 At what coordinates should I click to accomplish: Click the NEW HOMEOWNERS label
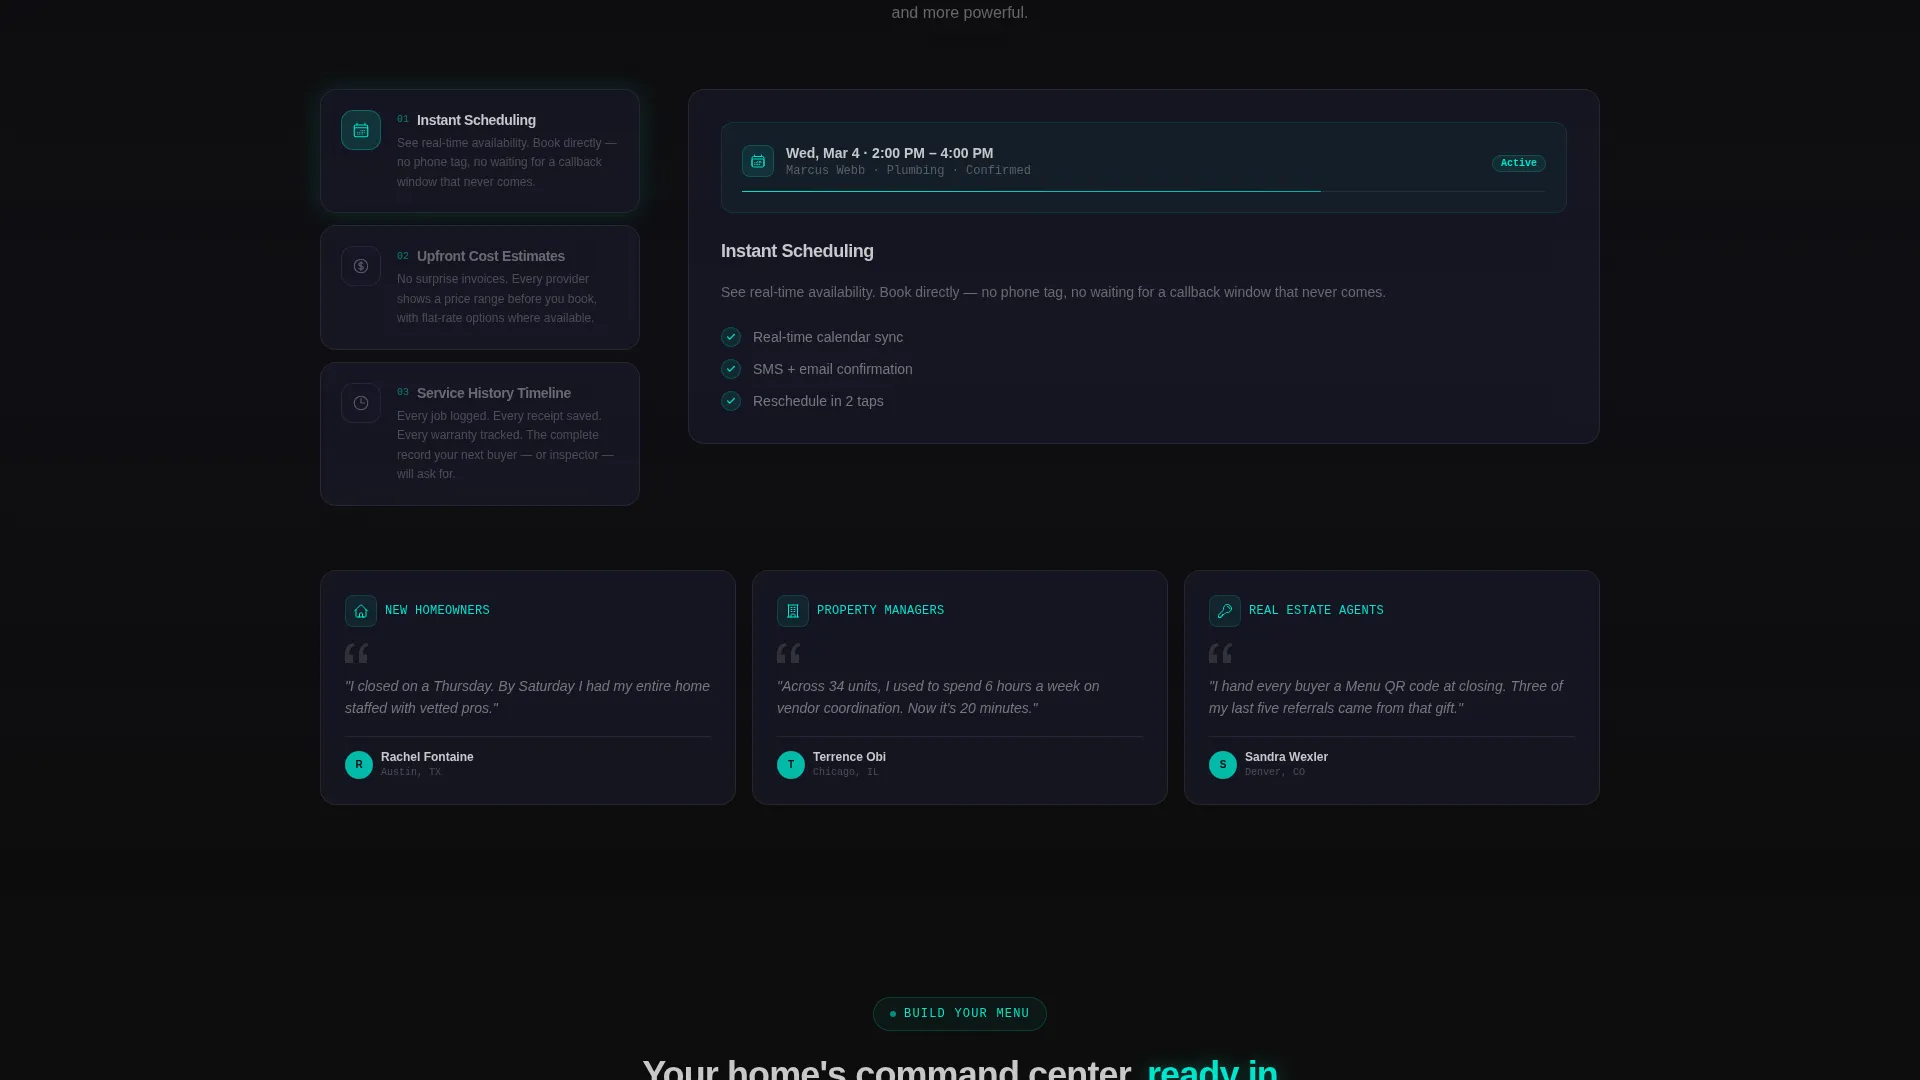pos(437,610)
